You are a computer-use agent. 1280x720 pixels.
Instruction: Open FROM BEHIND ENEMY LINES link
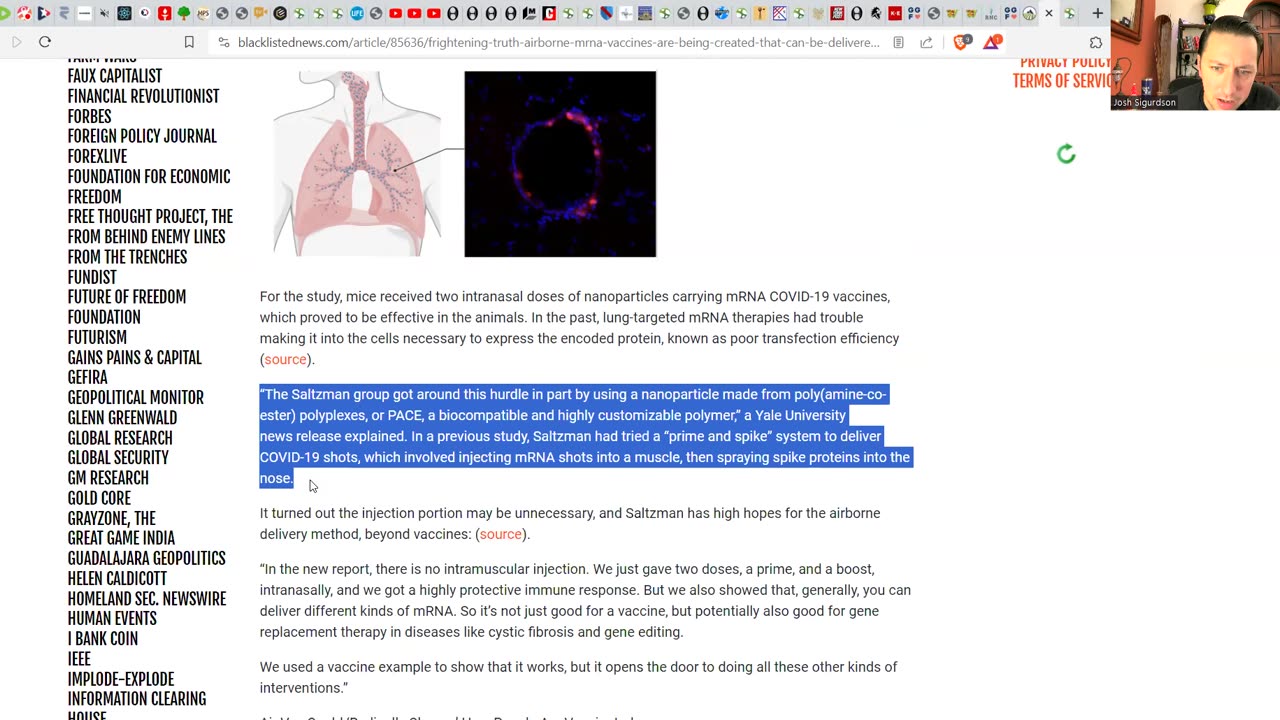146,236
